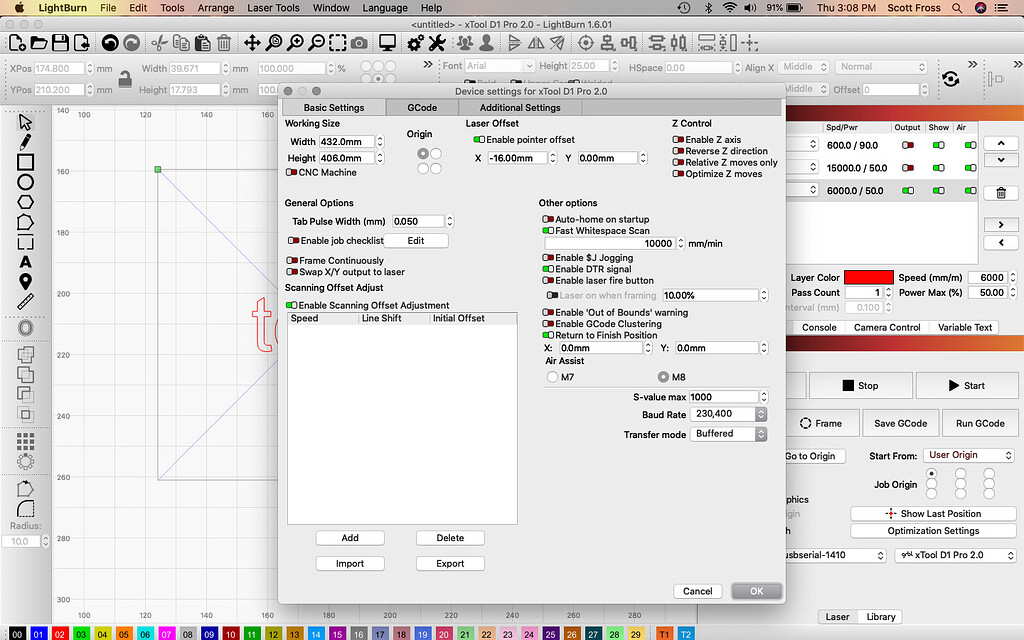Click the red Layer Color swatch
Image resolution: width=1024 pixels, height=640 pixels.
pyautogui.click(x=868, y=277)
